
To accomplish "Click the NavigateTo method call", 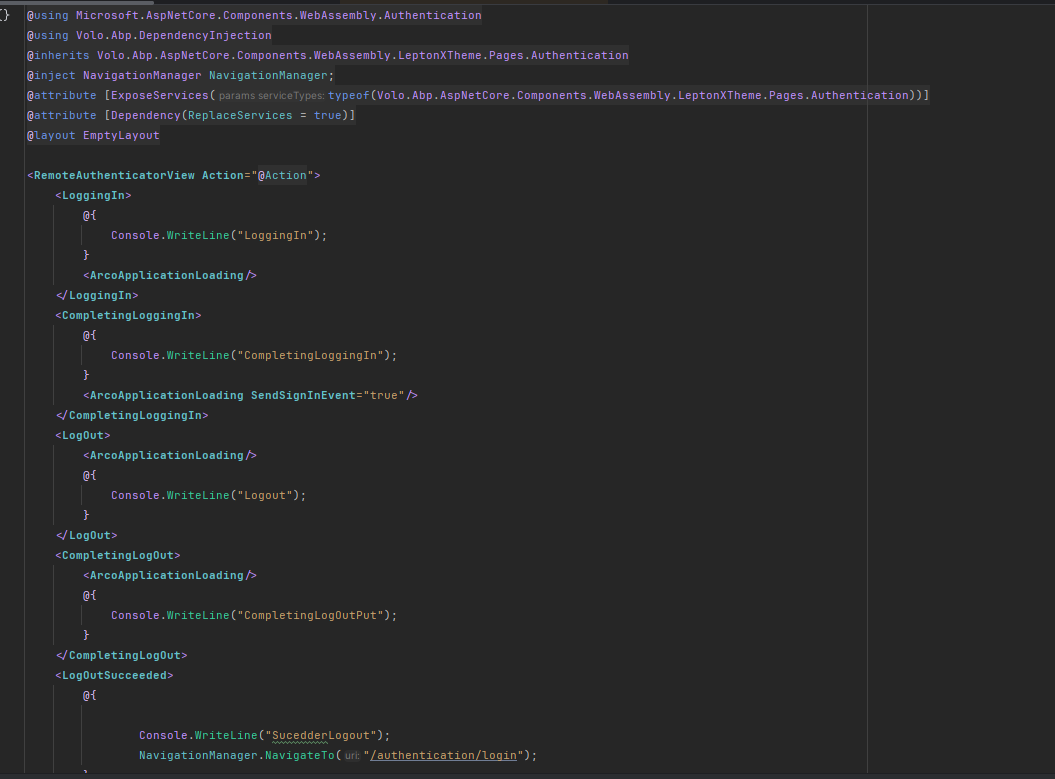I will [300, 755].
